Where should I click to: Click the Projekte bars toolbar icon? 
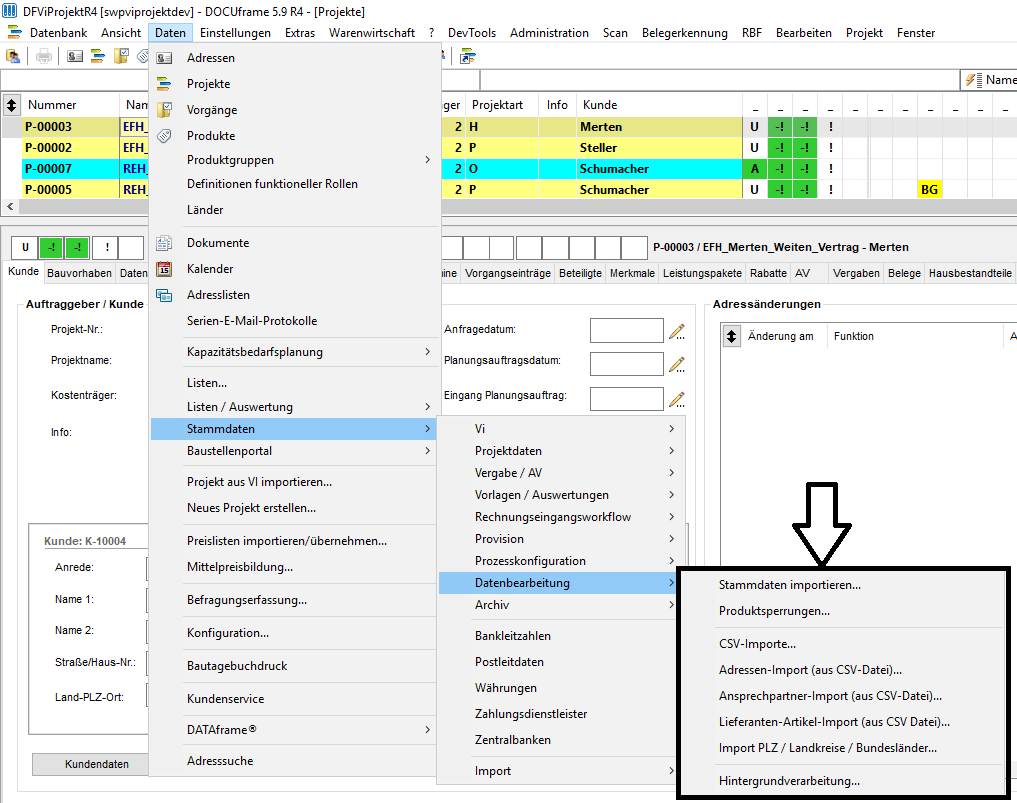pos(98,57)
